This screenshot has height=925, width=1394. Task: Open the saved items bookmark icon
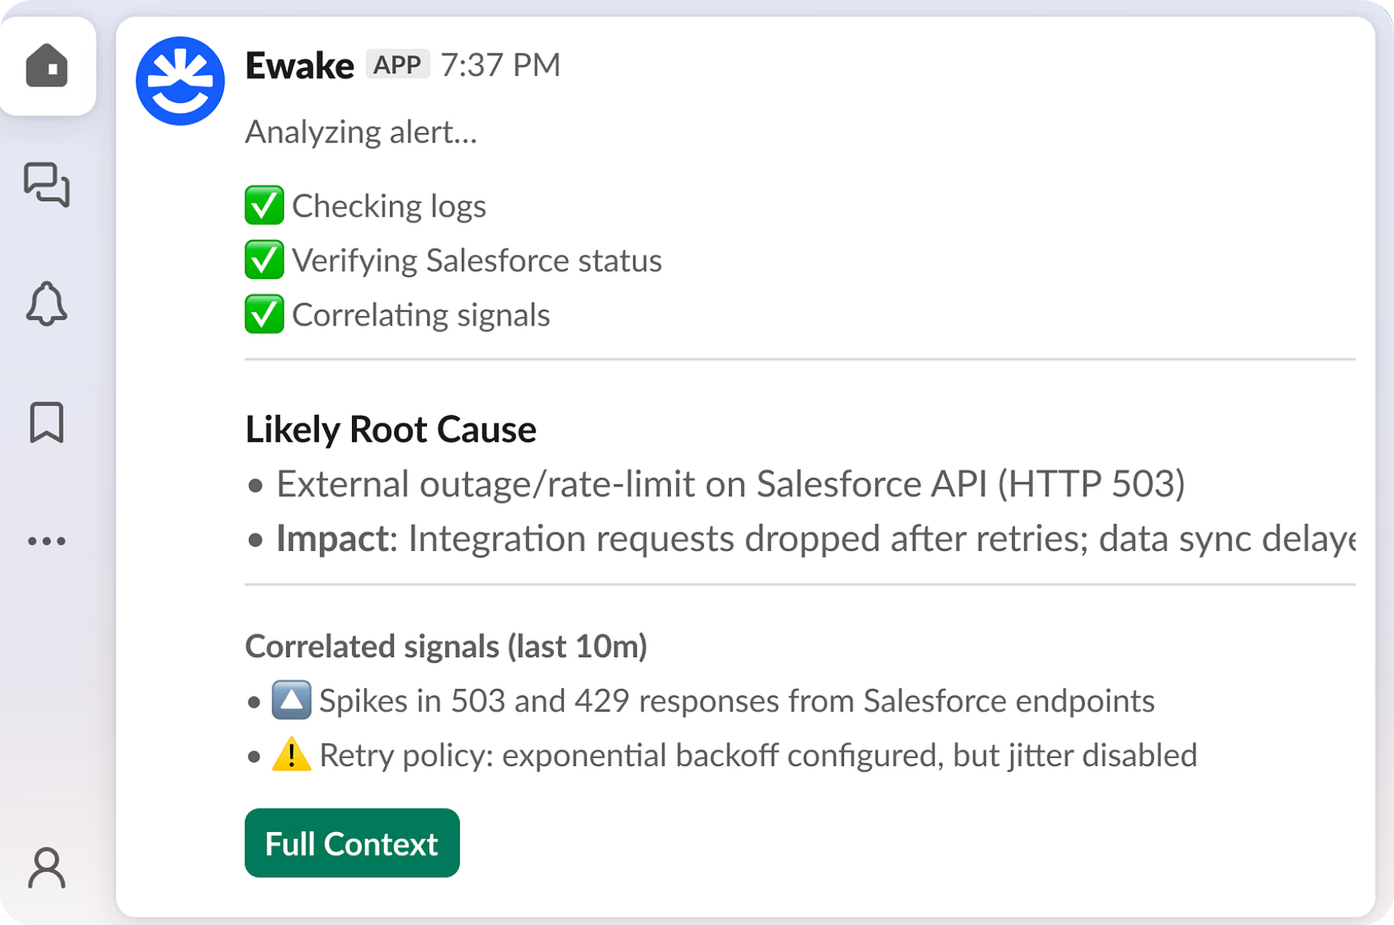tap(47, 422)
